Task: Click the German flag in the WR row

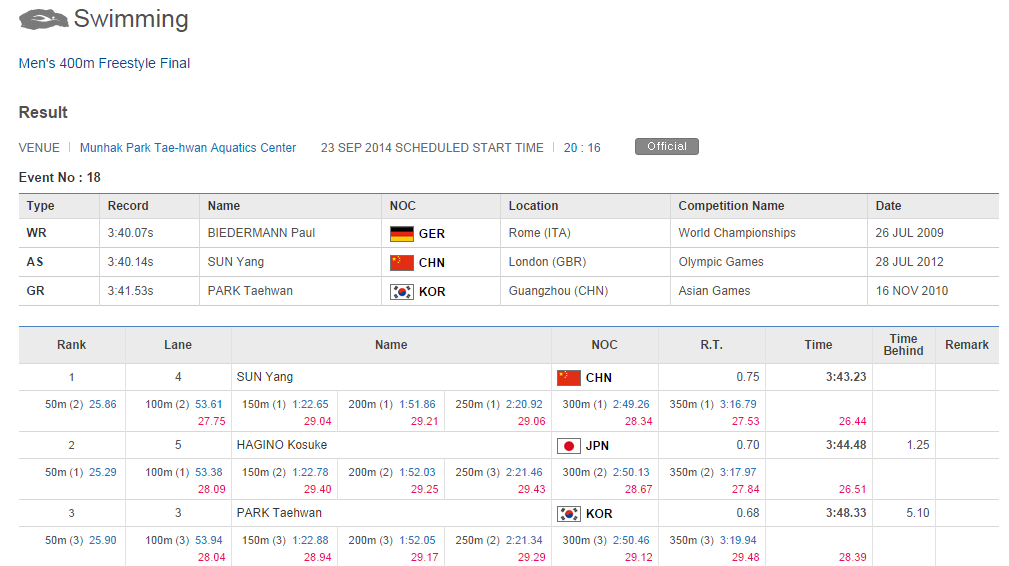Action: coord(401,233)
